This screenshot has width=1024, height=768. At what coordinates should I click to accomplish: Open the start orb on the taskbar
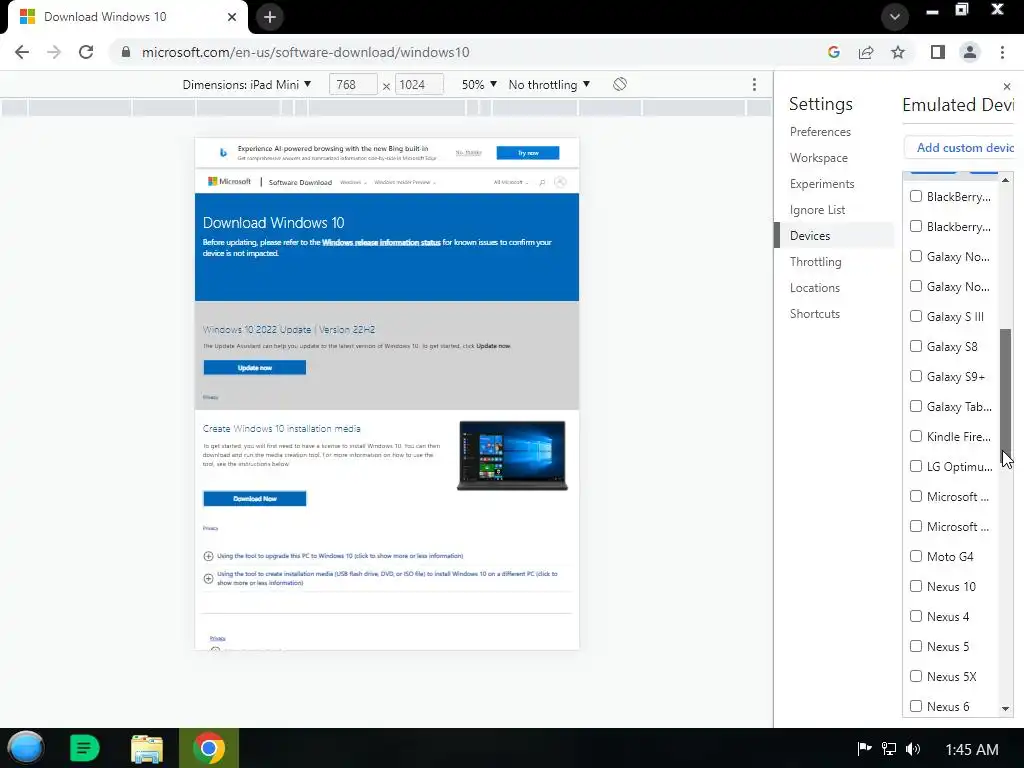(25, 748)
